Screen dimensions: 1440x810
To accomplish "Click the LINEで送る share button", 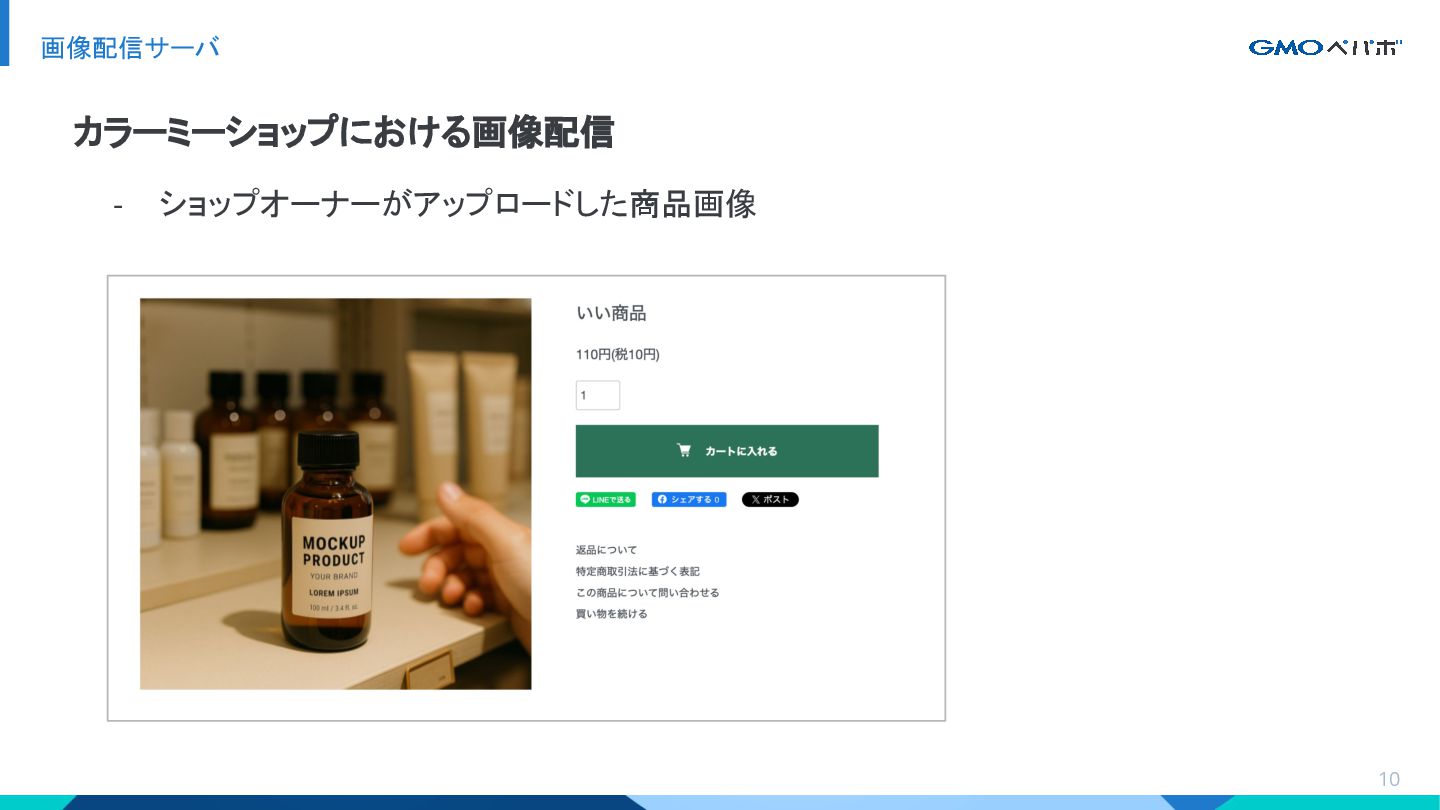I will pos(606,500).
